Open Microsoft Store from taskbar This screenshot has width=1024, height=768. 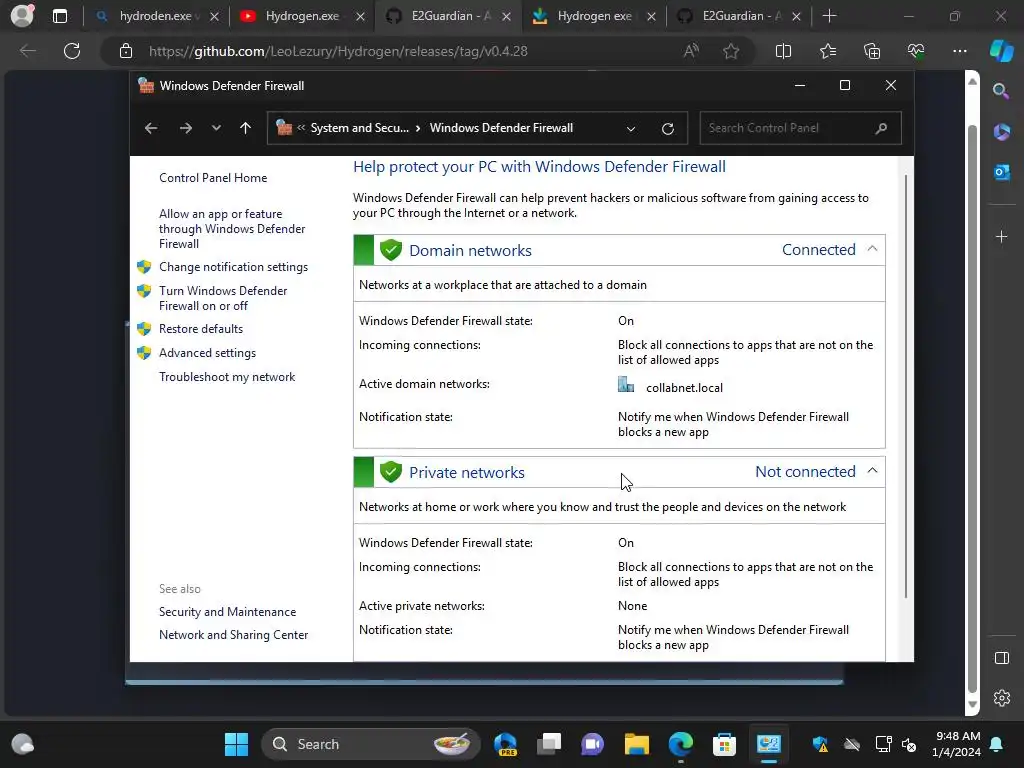[724, 744]
